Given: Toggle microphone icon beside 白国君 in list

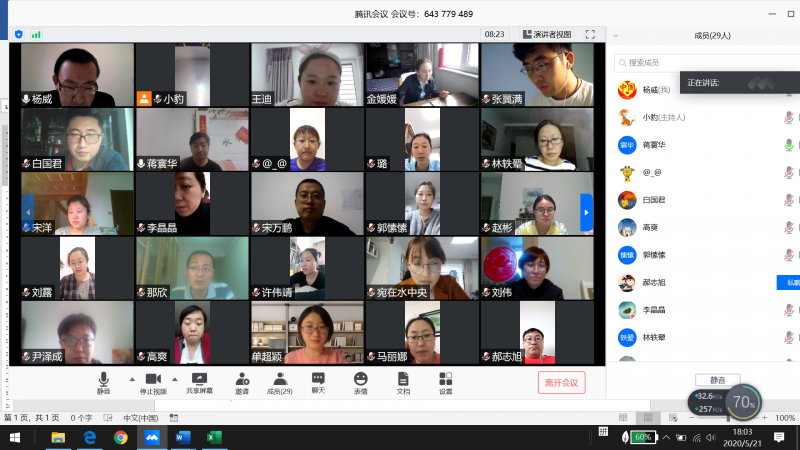Looking at the screenshot, I should coord(789,199).
